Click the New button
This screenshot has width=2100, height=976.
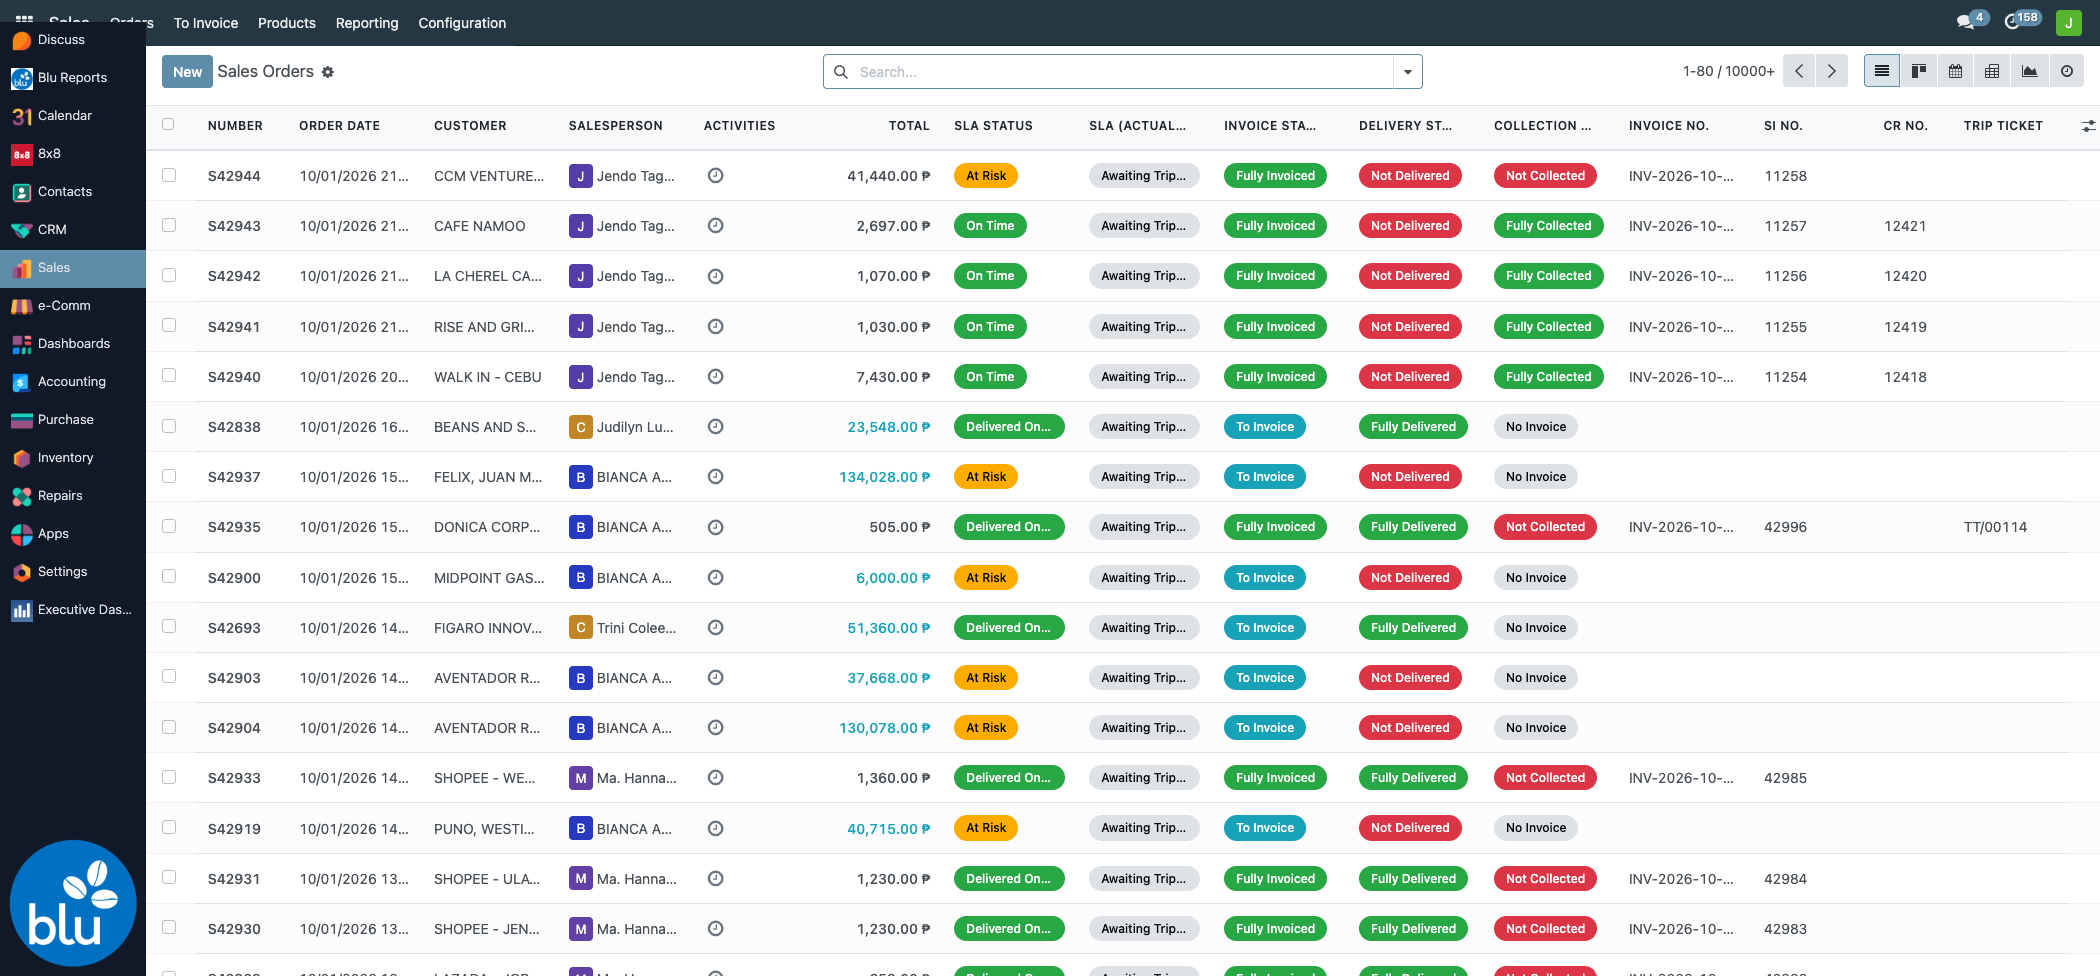pos(187,72)
